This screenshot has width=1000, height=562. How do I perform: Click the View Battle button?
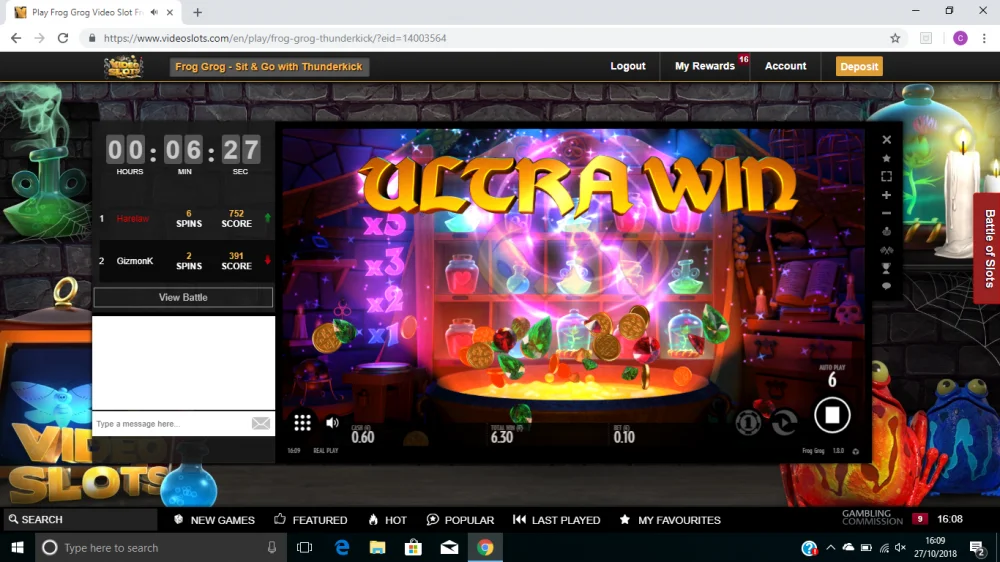pyautogui.click(x=183, y=297)
